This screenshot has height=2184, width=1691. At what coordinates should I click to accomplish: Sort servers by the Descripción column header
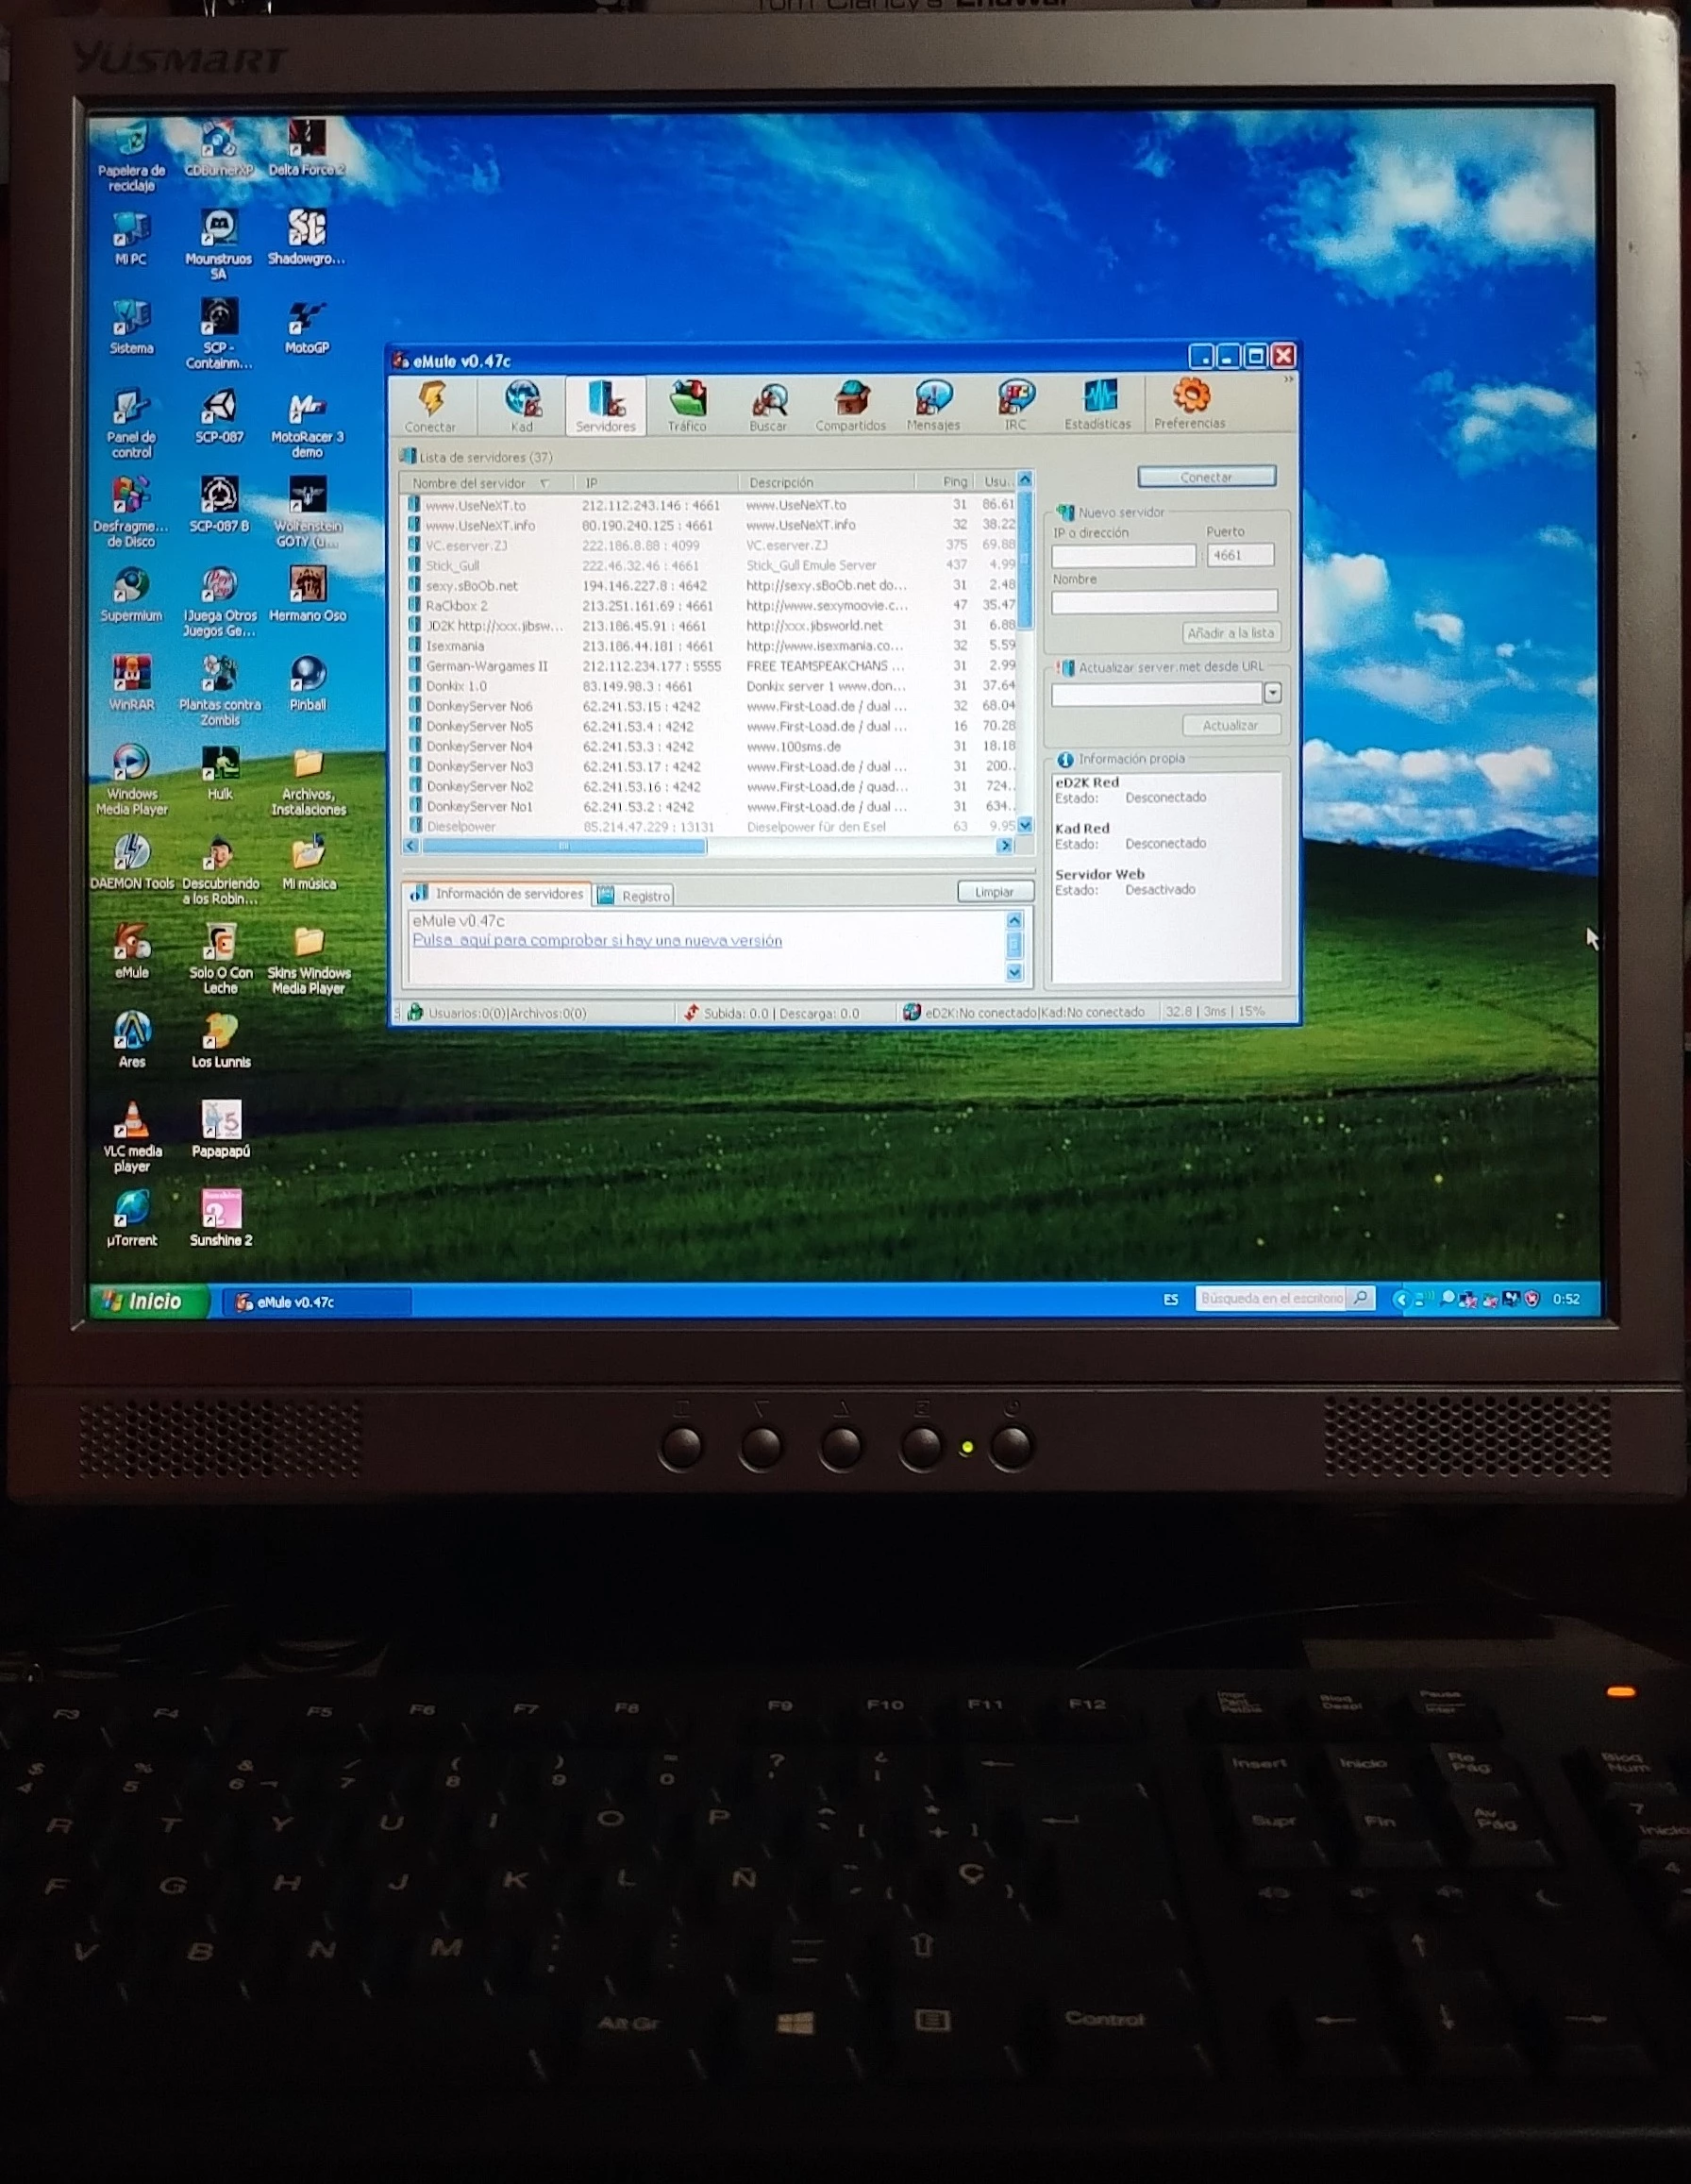coord(826,483)
